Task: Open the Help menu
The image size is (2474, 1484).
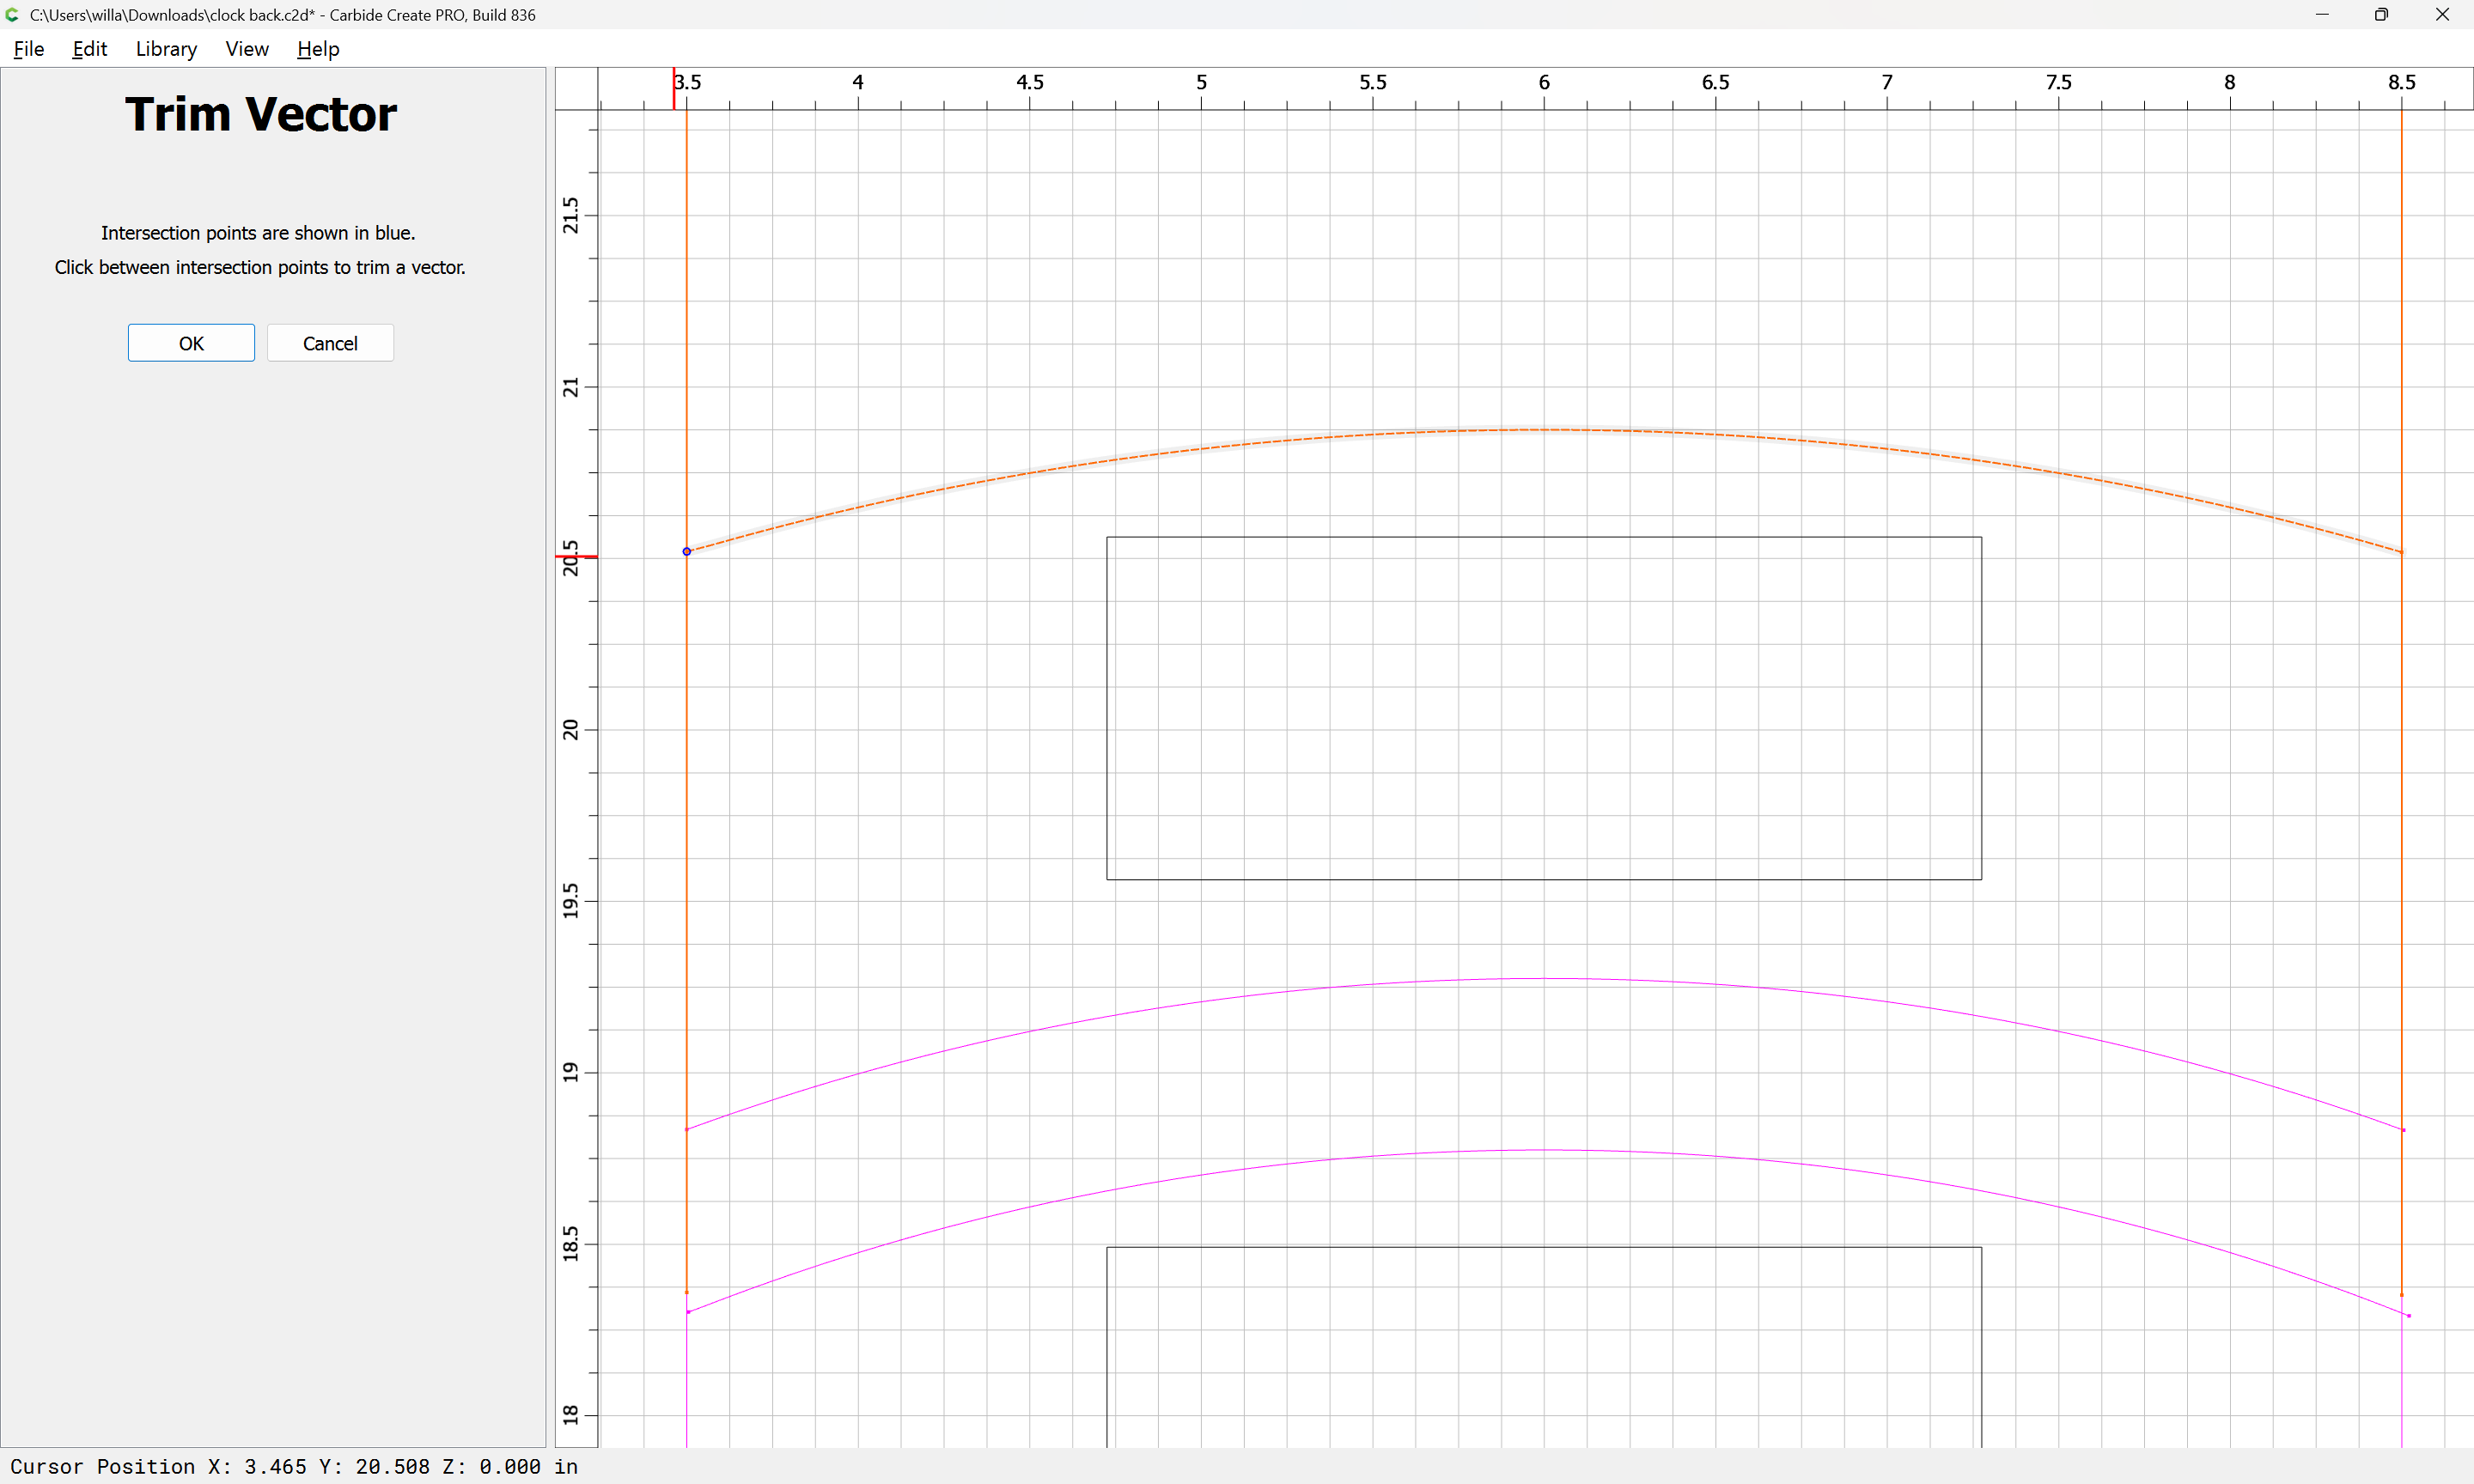Action: point(318,49)
